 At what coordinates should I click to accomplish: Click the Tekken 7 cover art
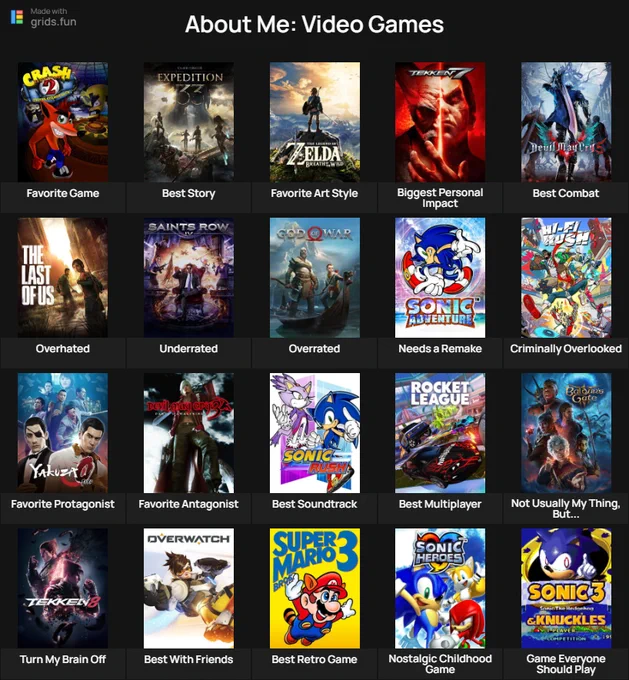click(x=440, y=122)
